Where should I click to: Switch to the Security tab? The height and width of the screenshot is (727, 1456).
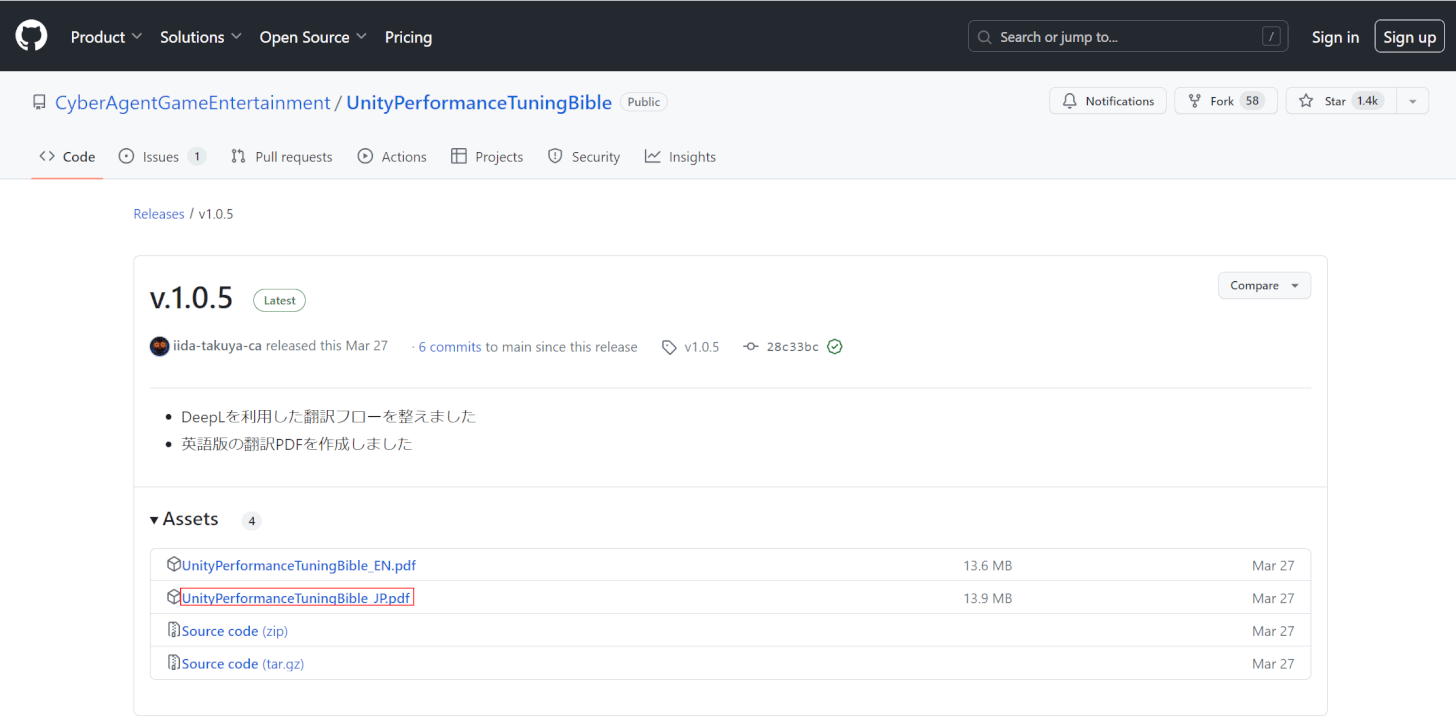click(x=584, y=157)
